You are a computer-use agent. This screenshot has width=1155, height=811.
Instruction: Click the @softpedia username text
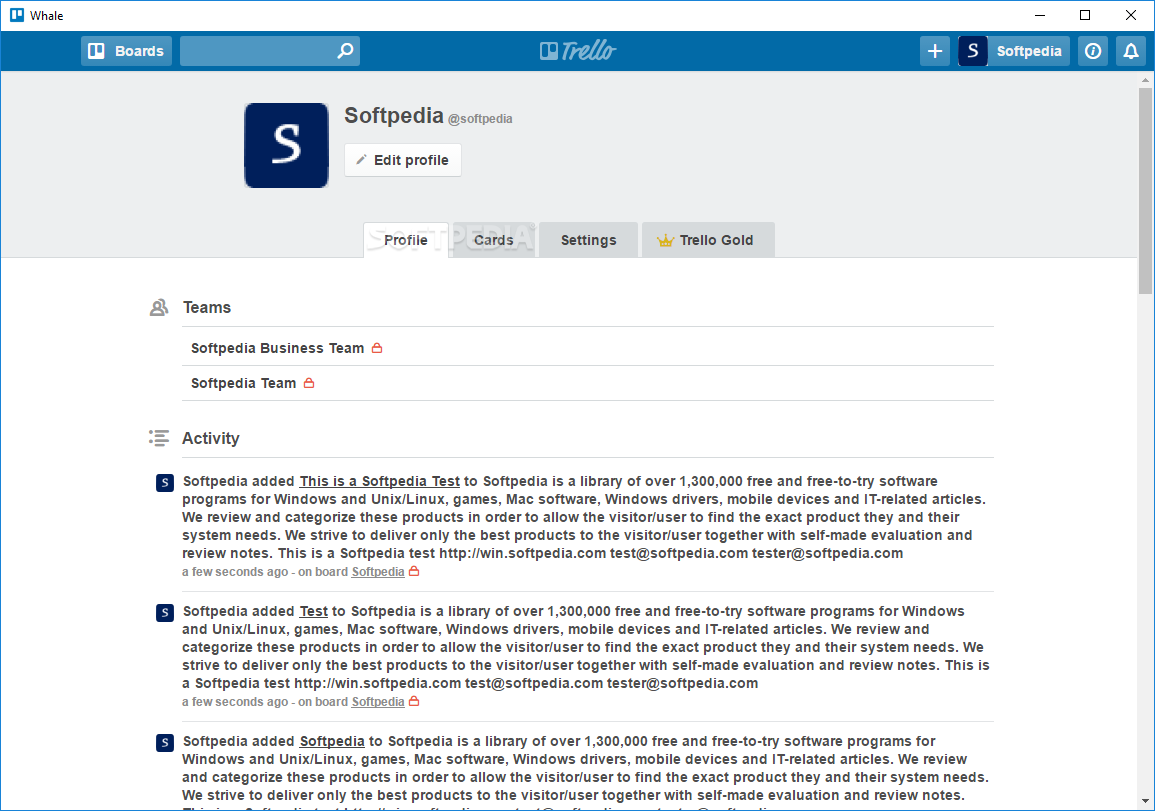pos(480,119)
